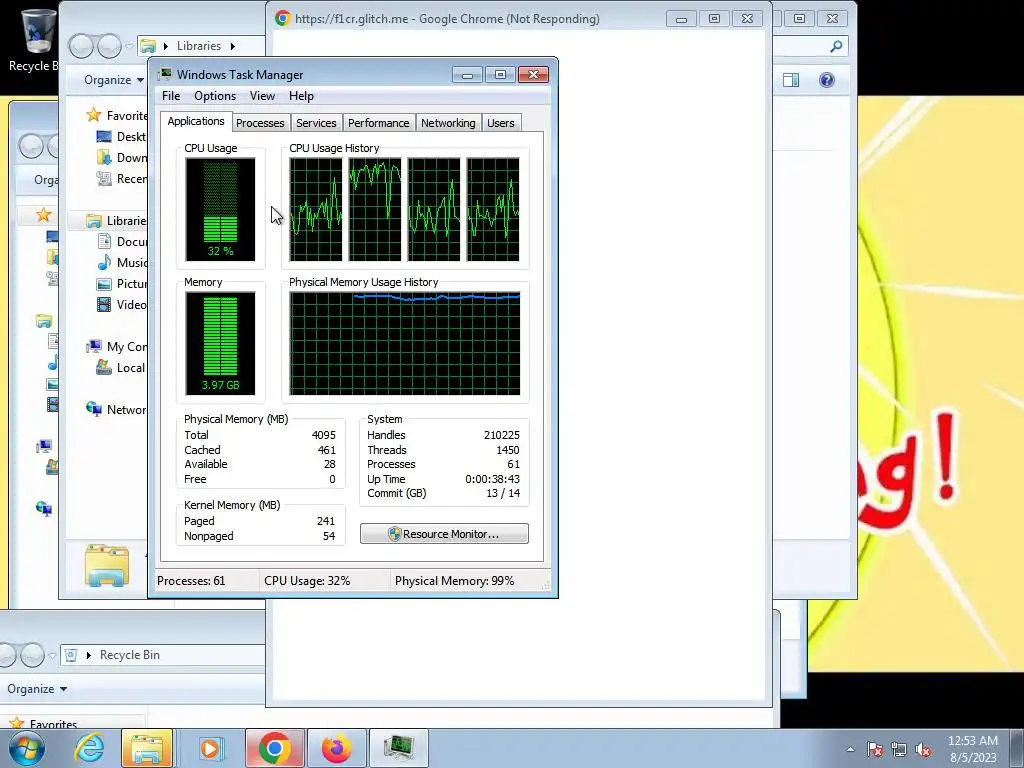This screenshot has width=1024, height=768.
Task: Click the Up Time value 0:00:38:43
Action: coord(492,479)
